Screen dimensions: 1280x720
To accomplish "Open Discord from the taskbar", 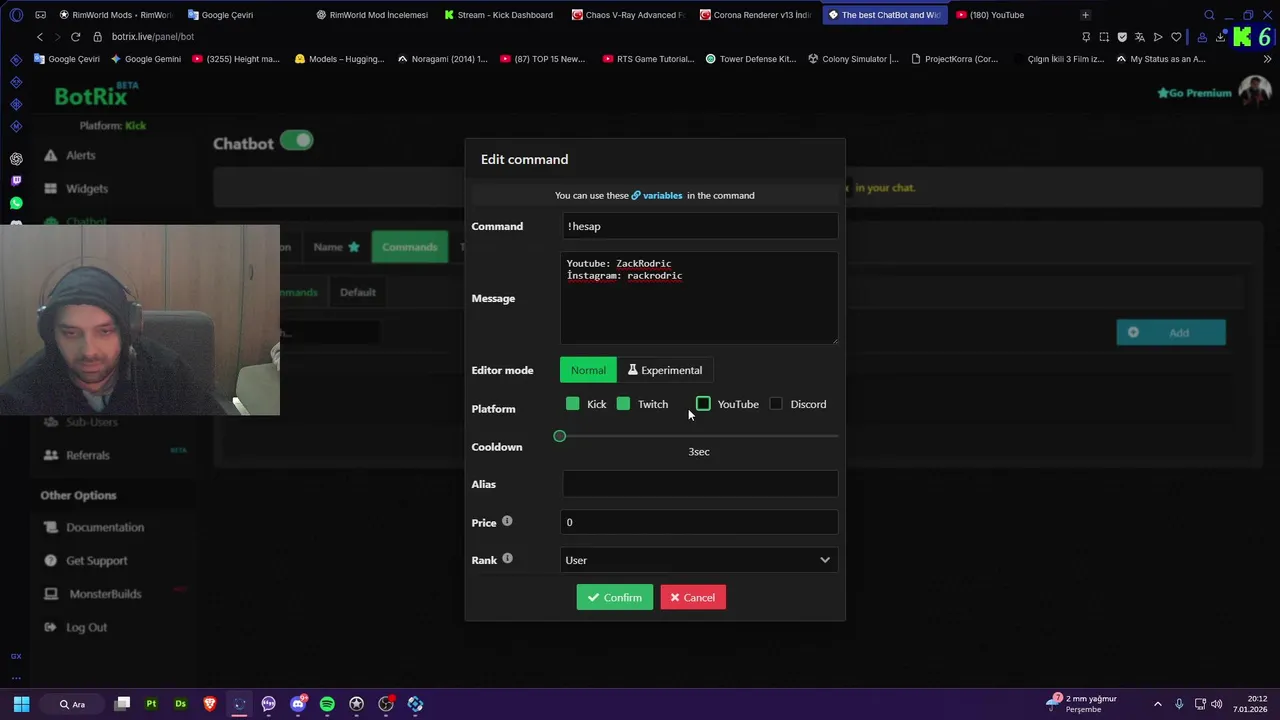I will [298, 704].
